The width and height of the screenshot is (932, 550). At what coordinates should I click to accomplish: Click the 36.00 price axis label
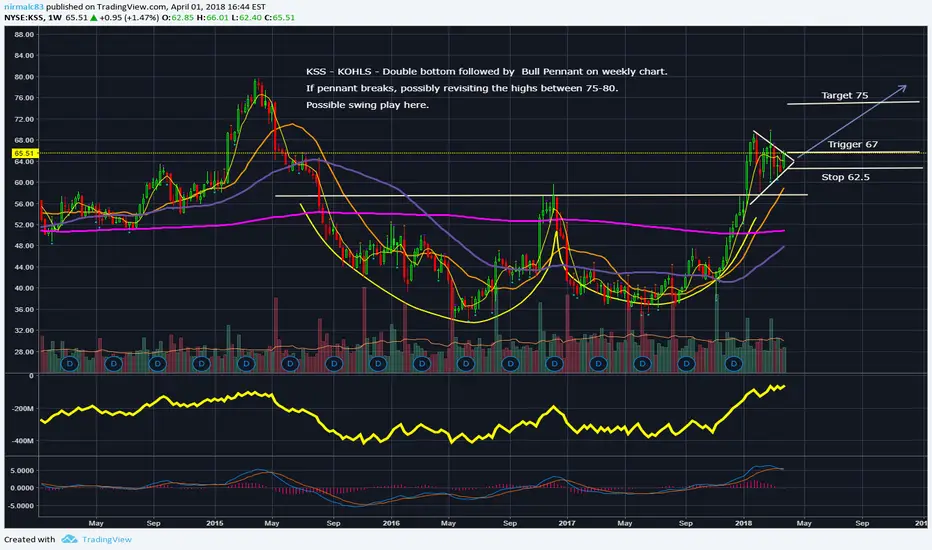click(24, 309)
